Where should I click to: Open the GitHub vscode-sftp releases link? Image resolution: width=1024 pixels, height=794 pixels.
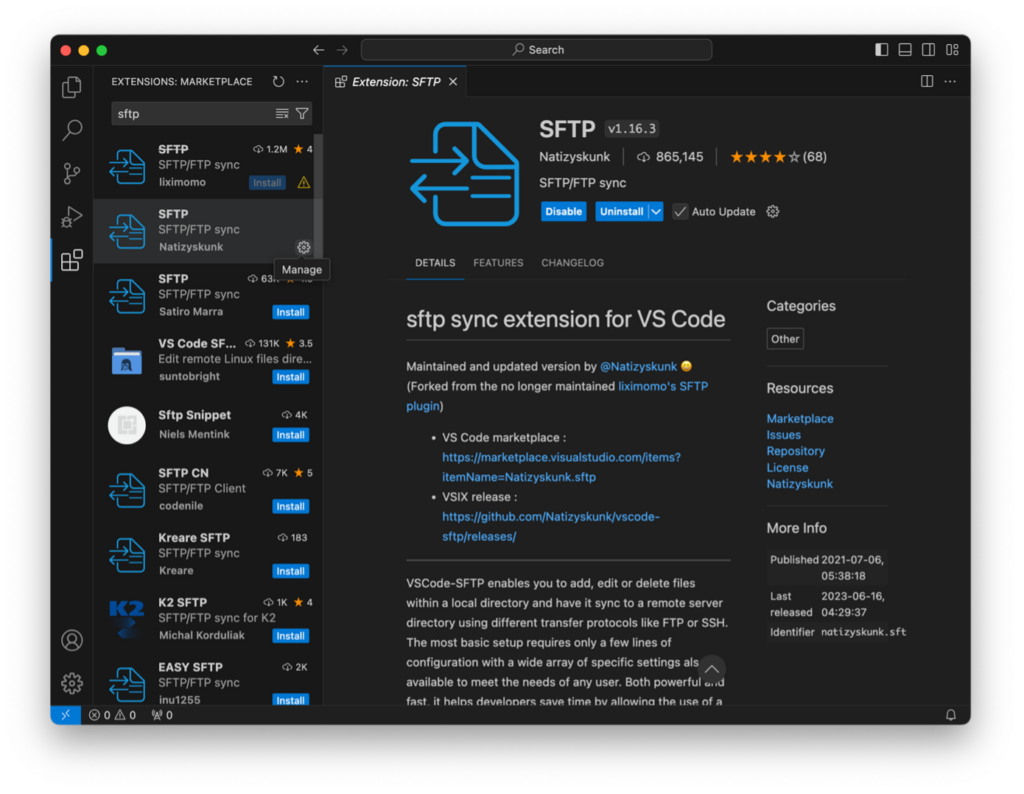click(551, 526)
